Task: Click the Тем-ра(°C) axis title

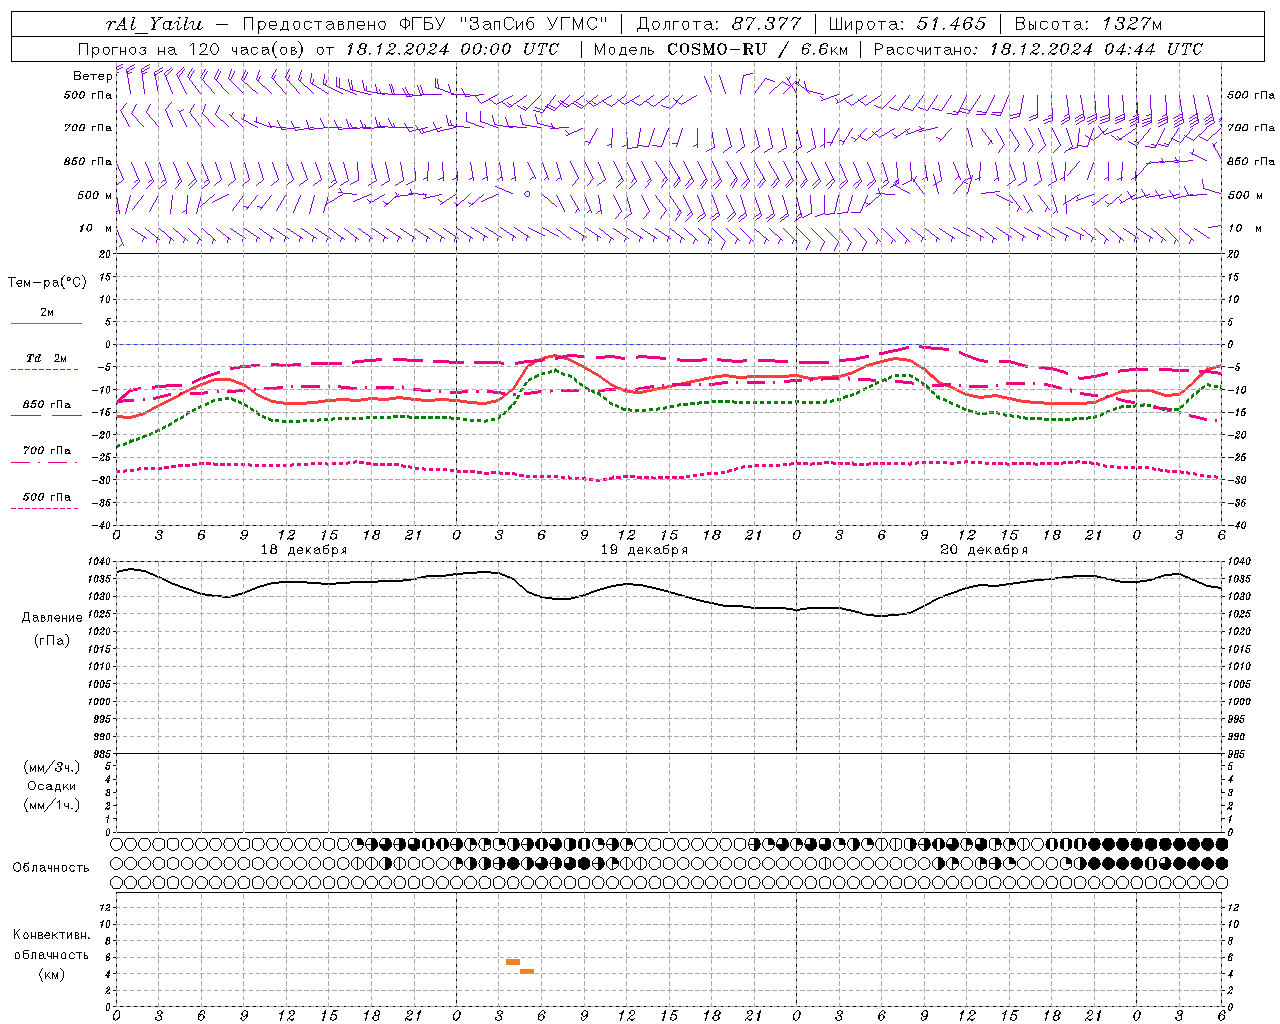Action: (47, 283)
